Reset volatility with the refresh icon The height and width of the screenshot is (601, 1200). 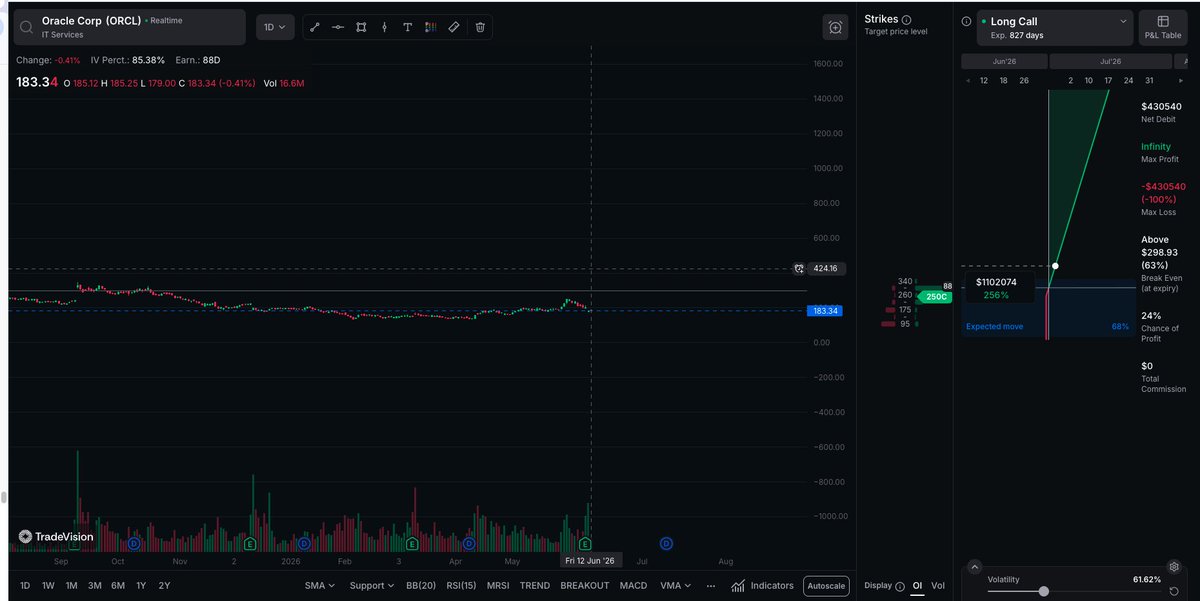1174,591
